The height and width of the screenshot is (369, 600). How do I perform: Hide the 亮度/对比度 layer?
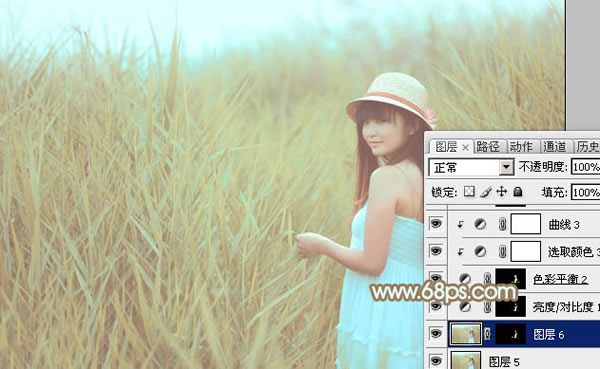[x=435, y=306]
